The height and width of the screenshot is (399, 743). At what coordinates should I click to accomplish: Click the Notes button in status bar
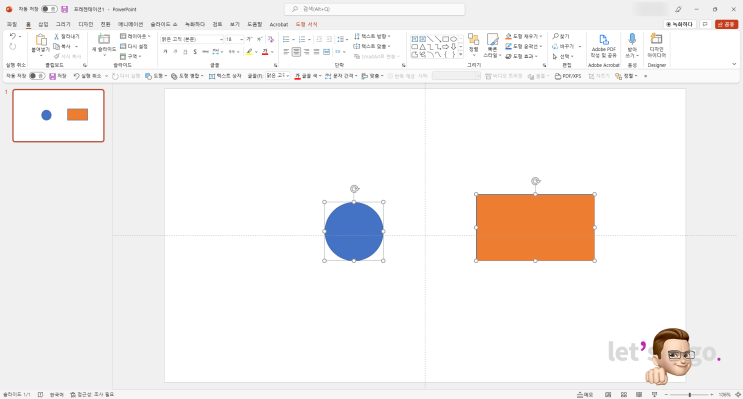[585, 395]
